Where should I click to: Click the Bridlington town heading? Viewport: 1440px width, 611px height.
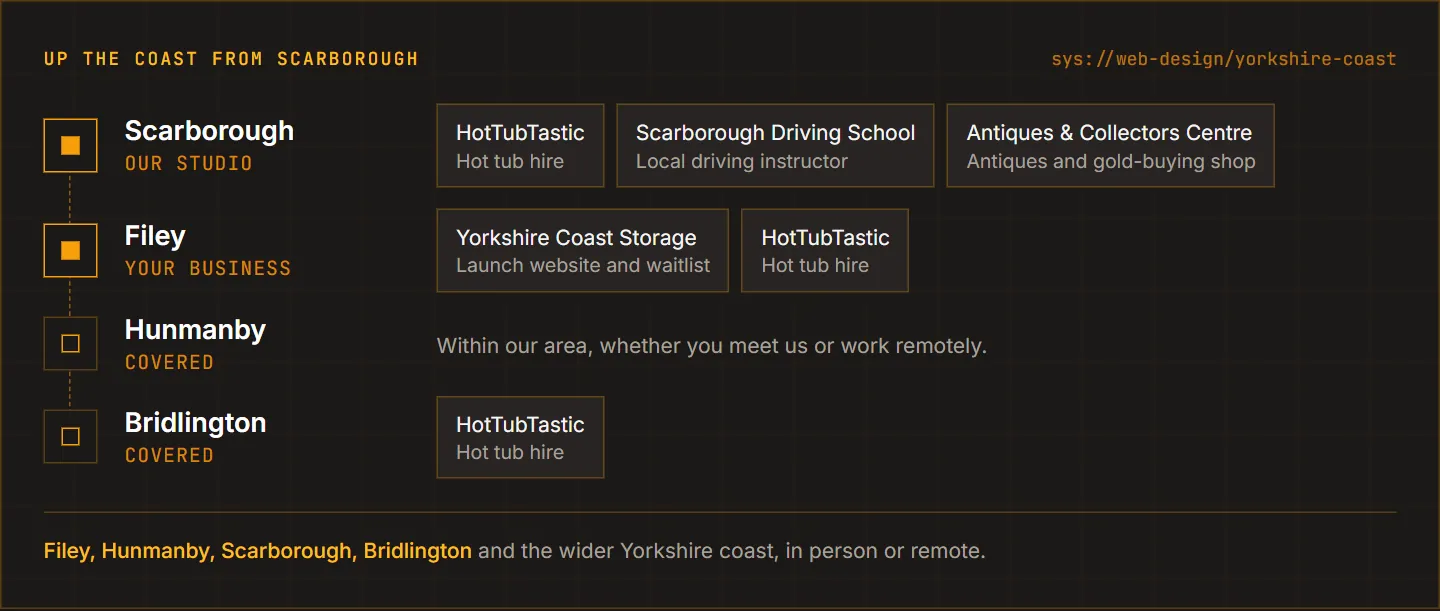coord(195,423)
